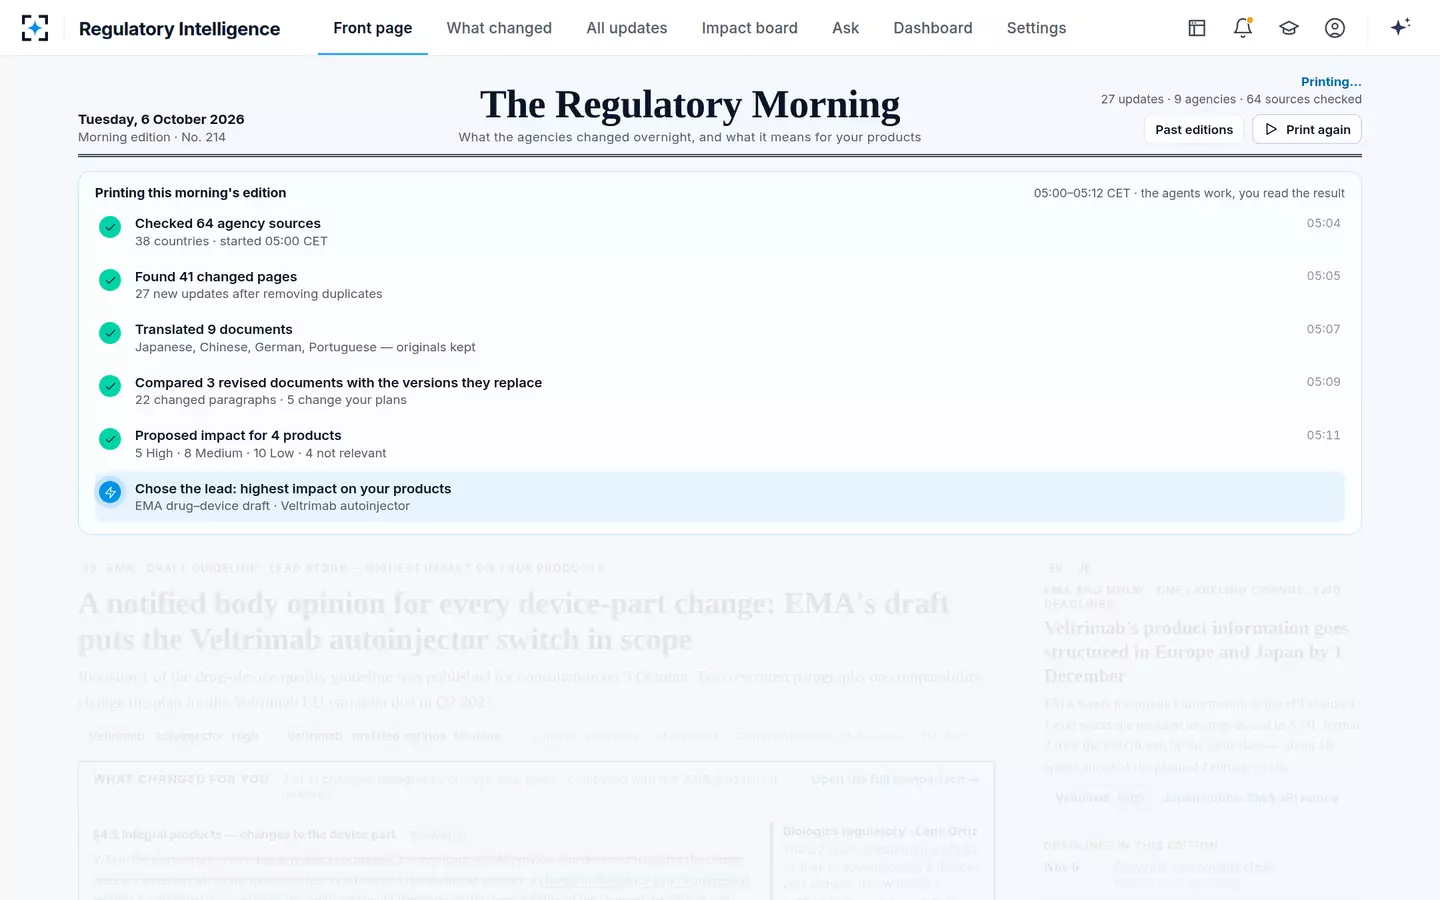1440x900 pixels.
Task: Open the Settings tab
Action: tap(1036, 28)
